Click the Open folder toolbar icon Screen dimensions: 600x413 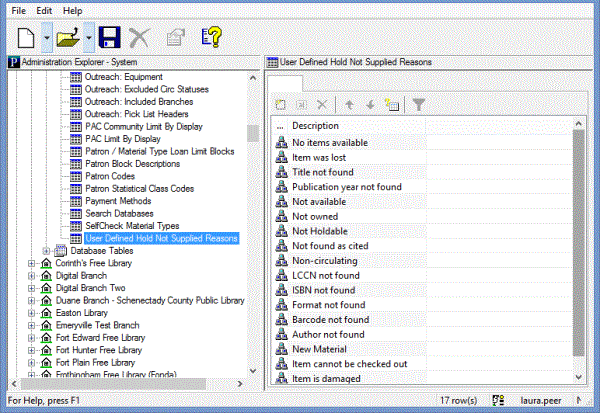click(x=68, y=37)
